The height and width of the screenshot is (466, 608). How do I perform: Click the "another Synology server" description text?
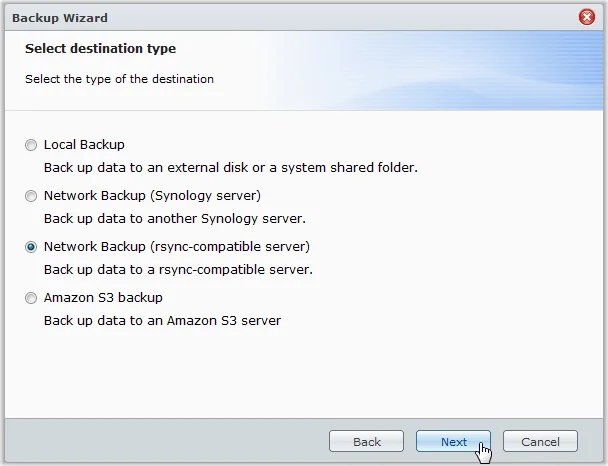(174, 219)
